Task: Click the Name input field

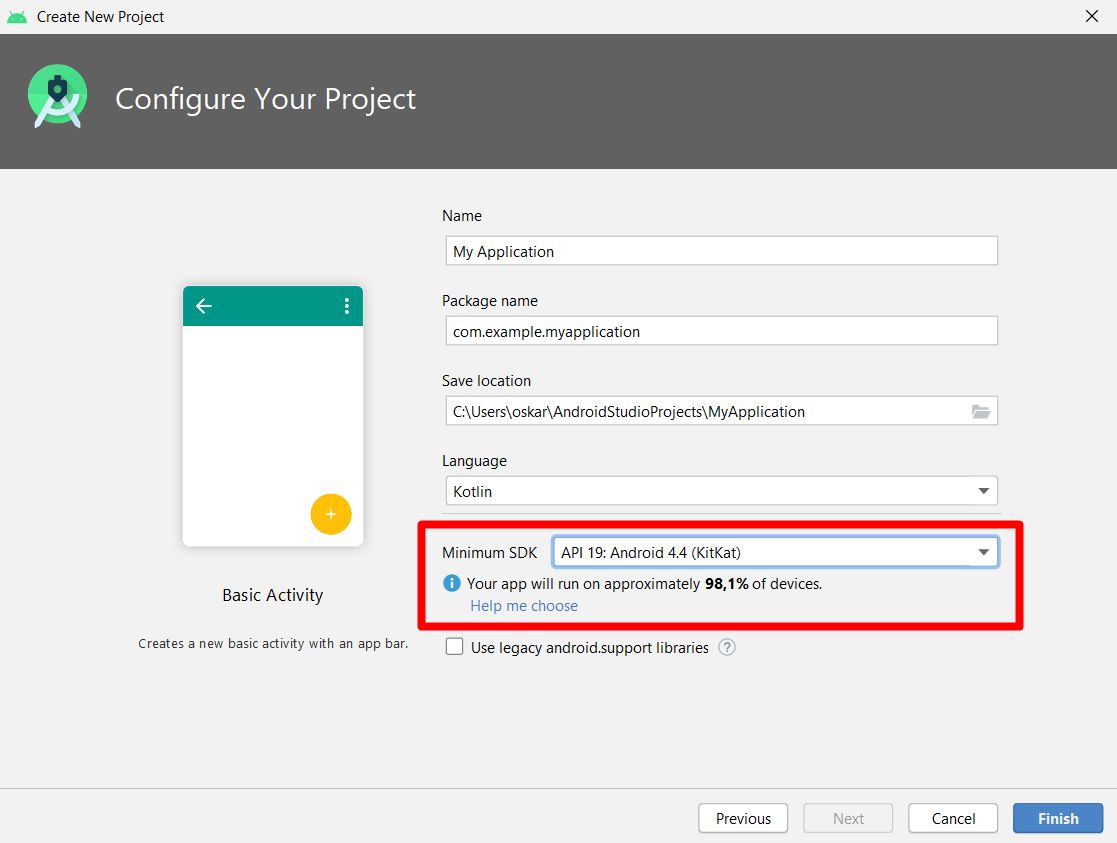Action: pyautogui.click(x=720, y=251)
